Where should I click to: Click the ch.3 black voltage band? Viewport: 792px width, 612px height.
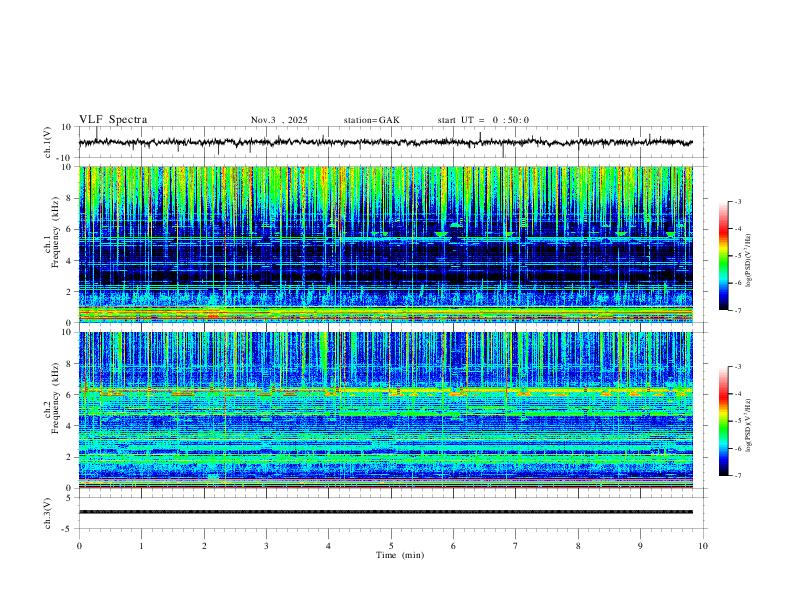click(385, 512)
